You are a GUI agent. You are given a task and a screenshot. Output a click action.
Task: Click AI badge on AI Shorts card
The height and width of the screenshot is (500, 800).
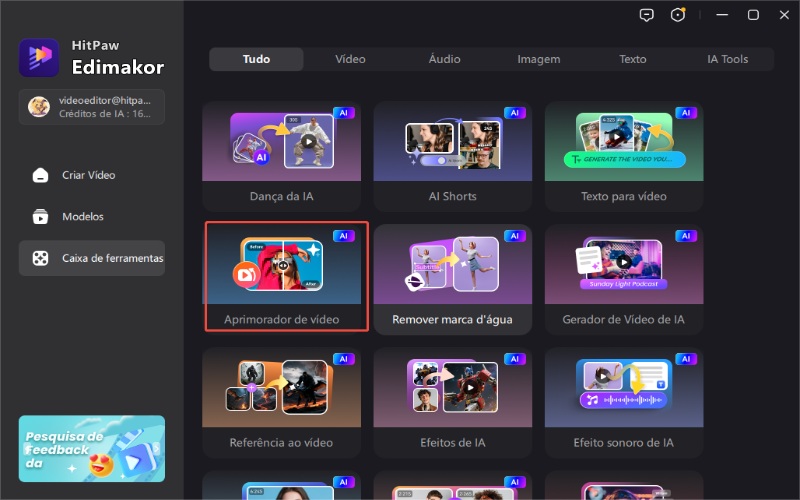514,113
